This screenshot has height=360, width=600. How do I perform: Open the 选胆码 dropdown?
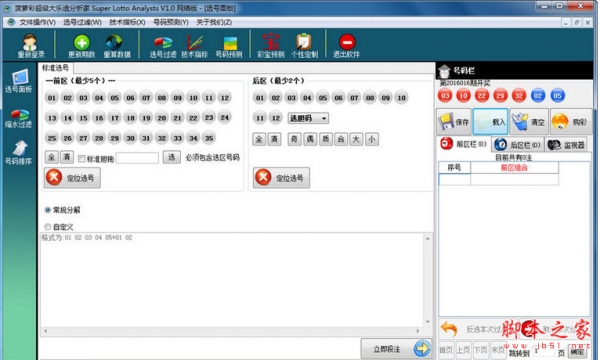coord(308,118)
